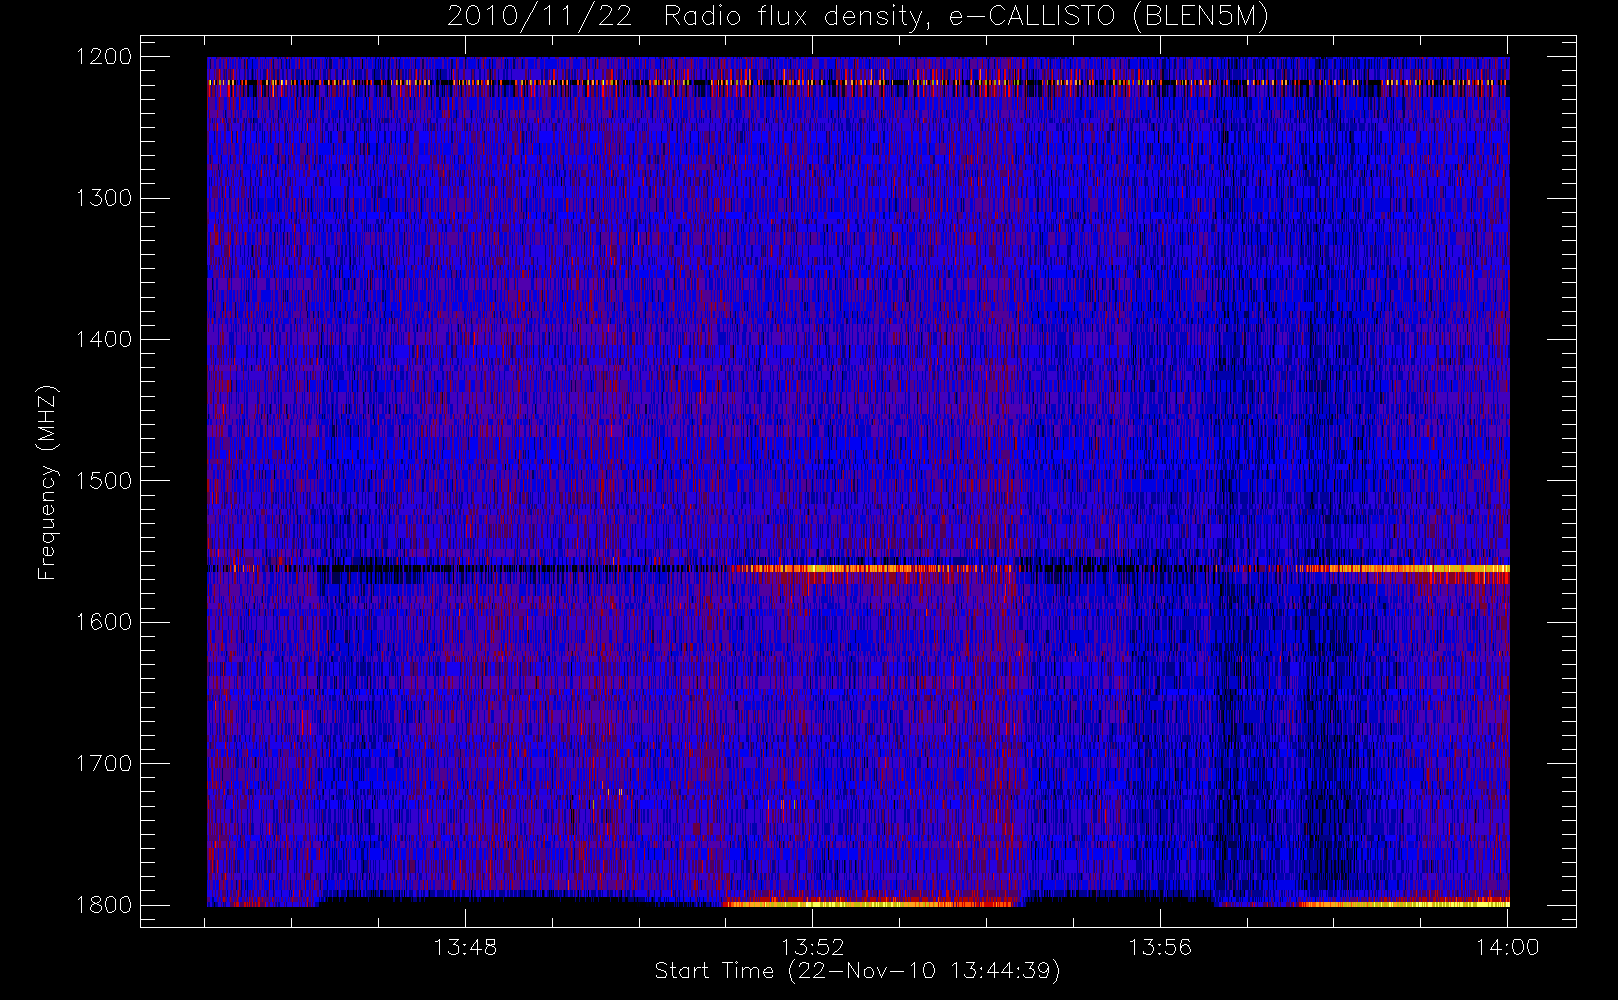Click the 1800 frequency tick label
1618x1000 pixels.
click(x=104, y=904)
